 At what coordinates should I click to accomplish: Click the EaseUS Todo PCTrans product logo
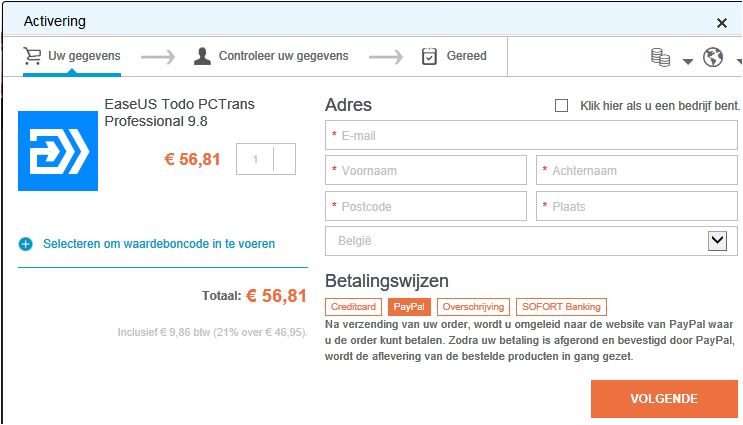[x=58, y=150]
